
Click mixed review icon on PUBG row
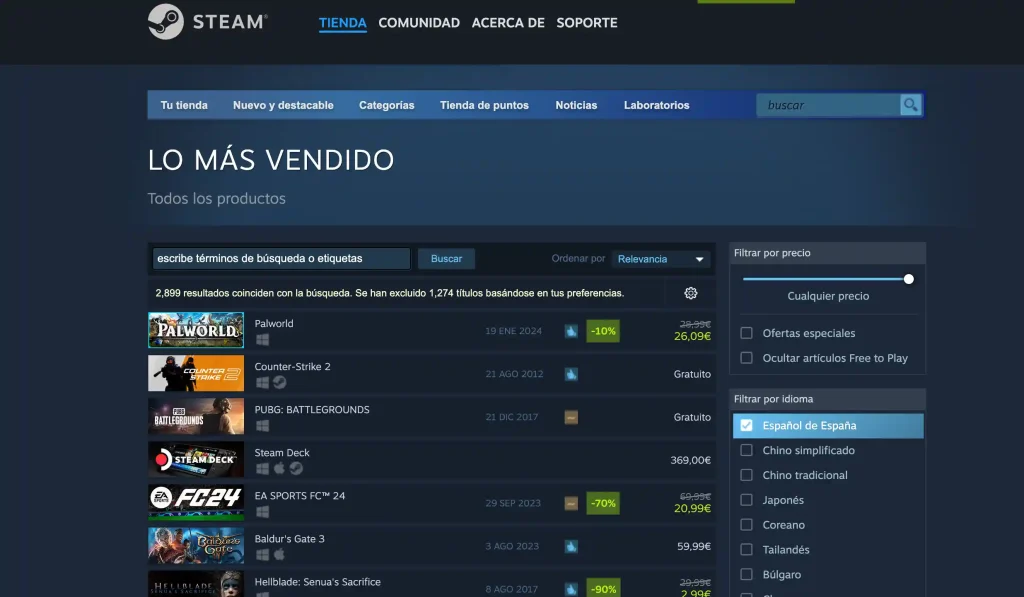pyautogui.click(x=571, y=417)
